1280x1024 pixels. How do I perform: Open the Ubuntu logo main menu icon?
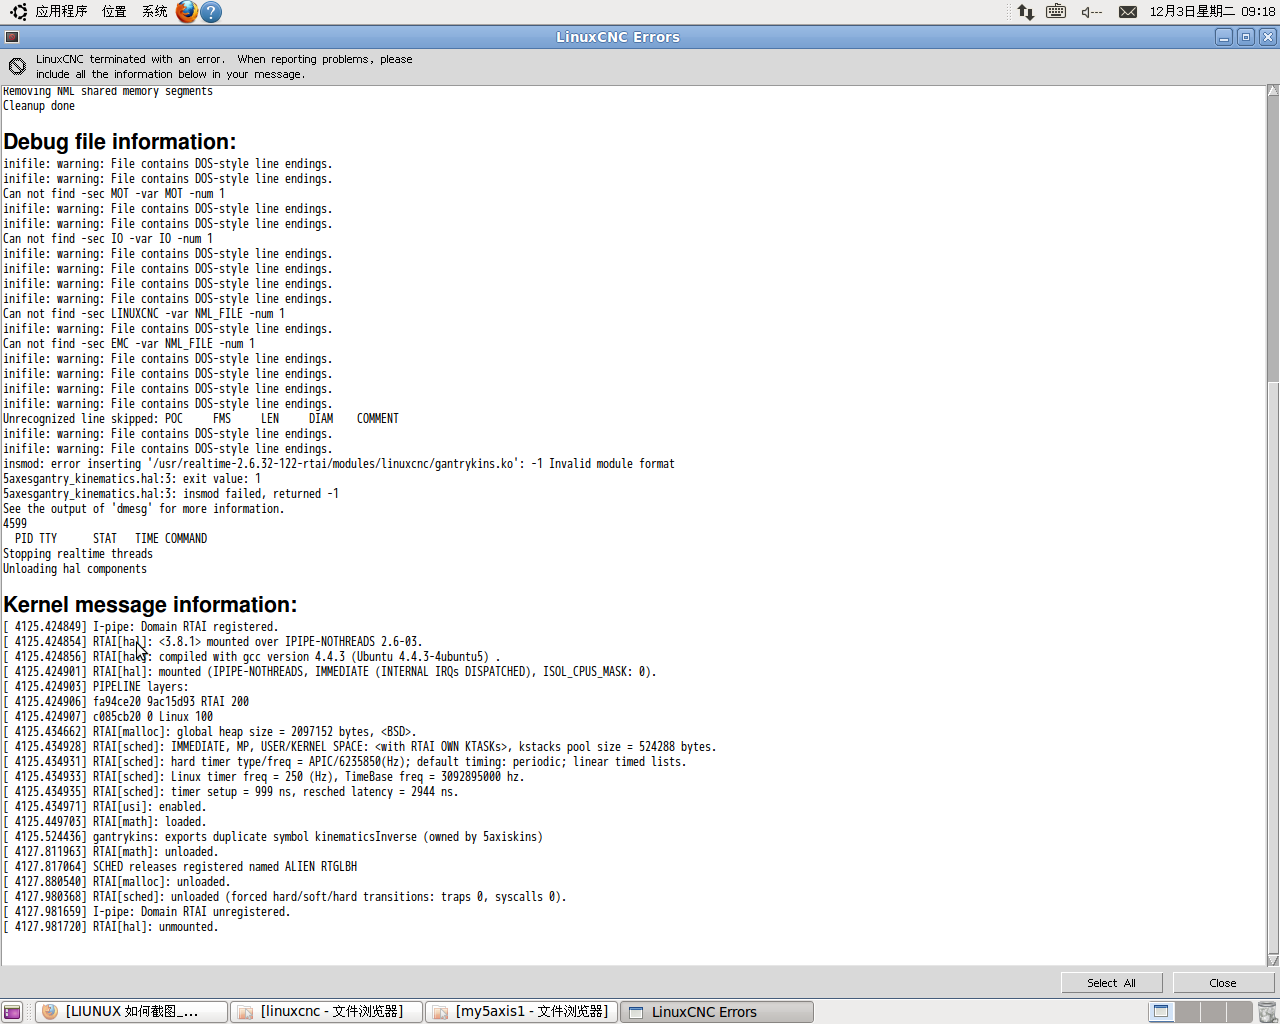(18, 12)
